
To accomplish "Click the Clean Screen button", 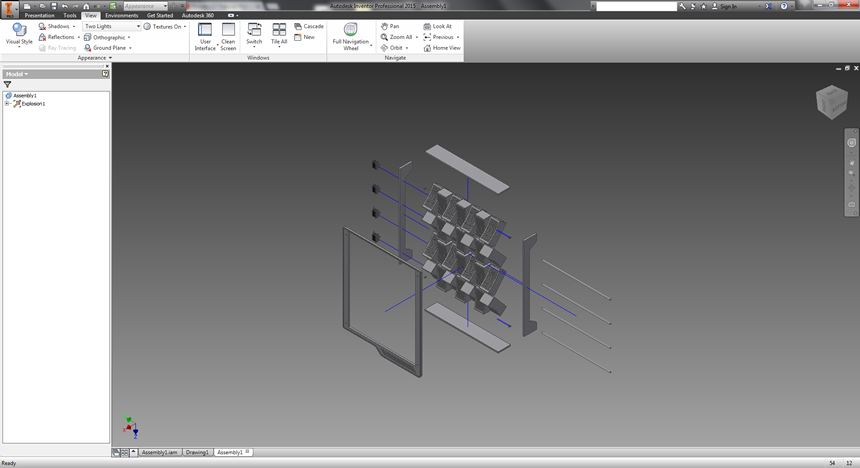I will [x=228, y=37].
